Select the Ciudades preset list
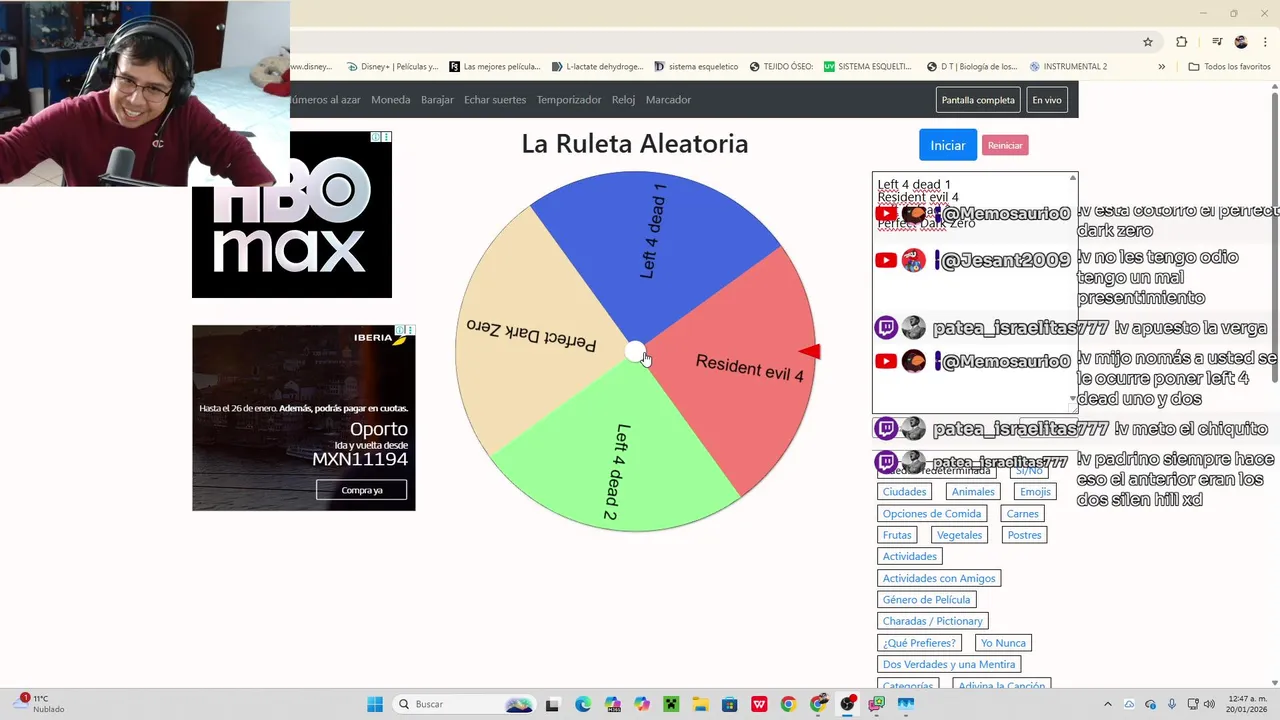This screenshot has width=1280, height=720. pyautogui.click(x=905, y=492)
